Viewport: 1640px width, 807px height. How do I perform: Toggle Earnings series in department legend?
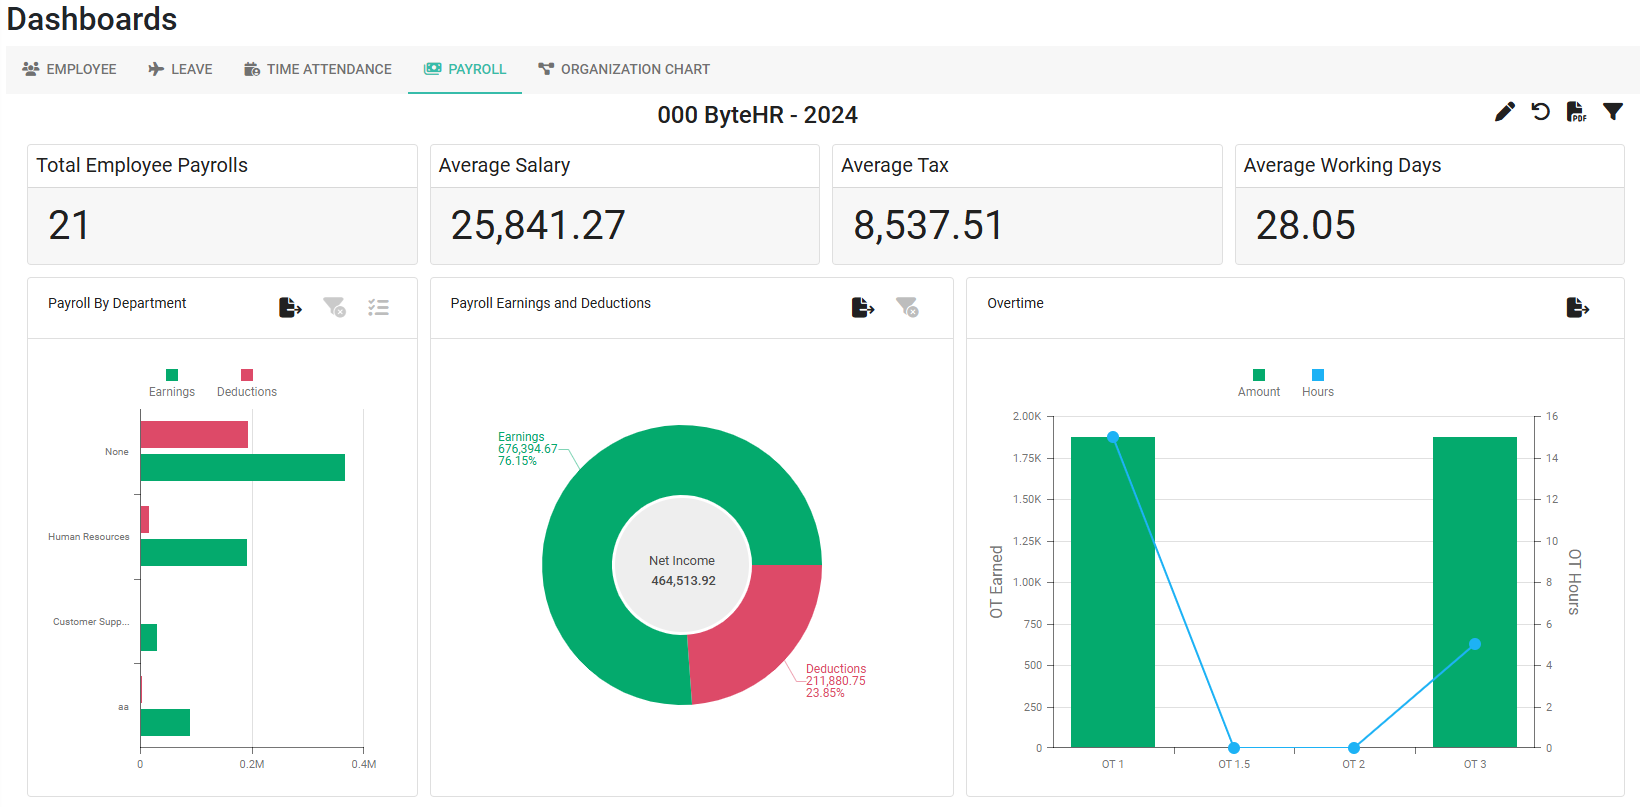[172, 383]
